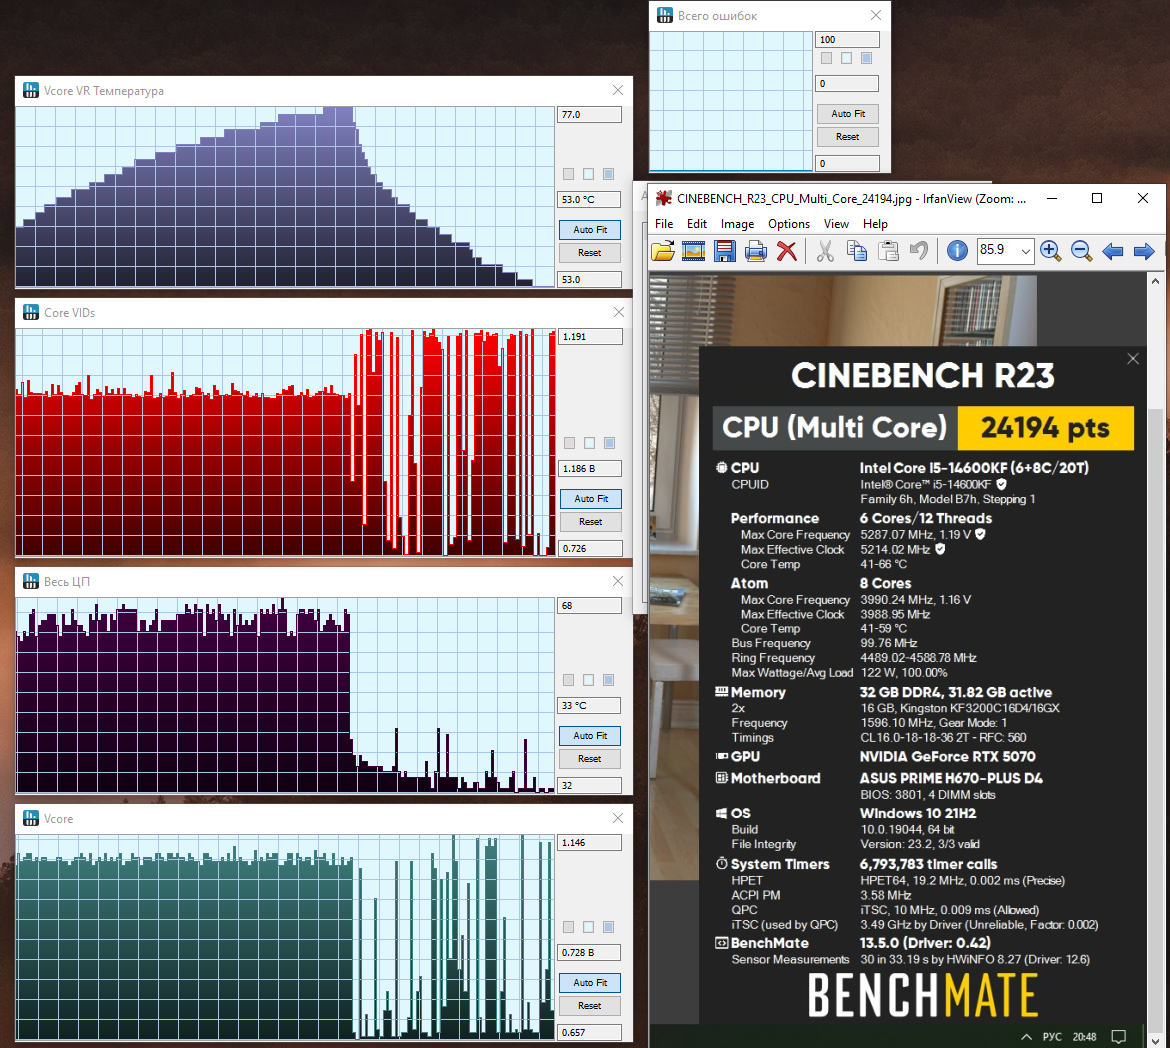Toggle the middle checkbox in Vcore window
This screenshot has height=1048, width=1170.
click(589, 927)
